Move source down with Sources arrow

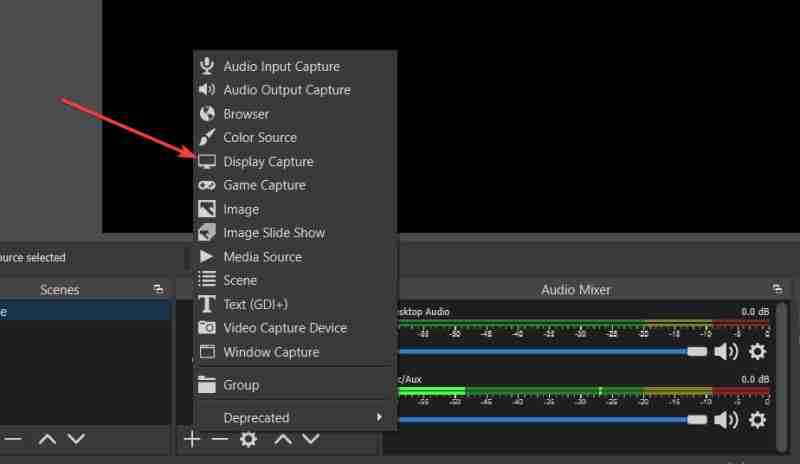pyautogui.click(x=311, y=439)
